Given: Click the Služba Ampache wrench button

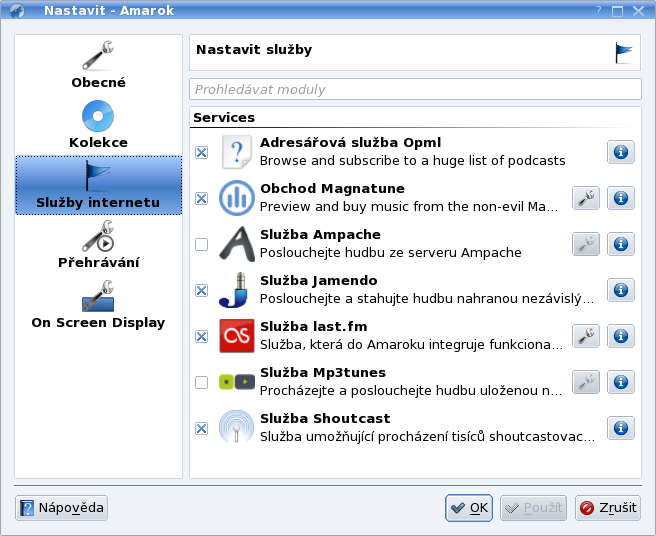Looking at the screenshot, I should (586, 244).
